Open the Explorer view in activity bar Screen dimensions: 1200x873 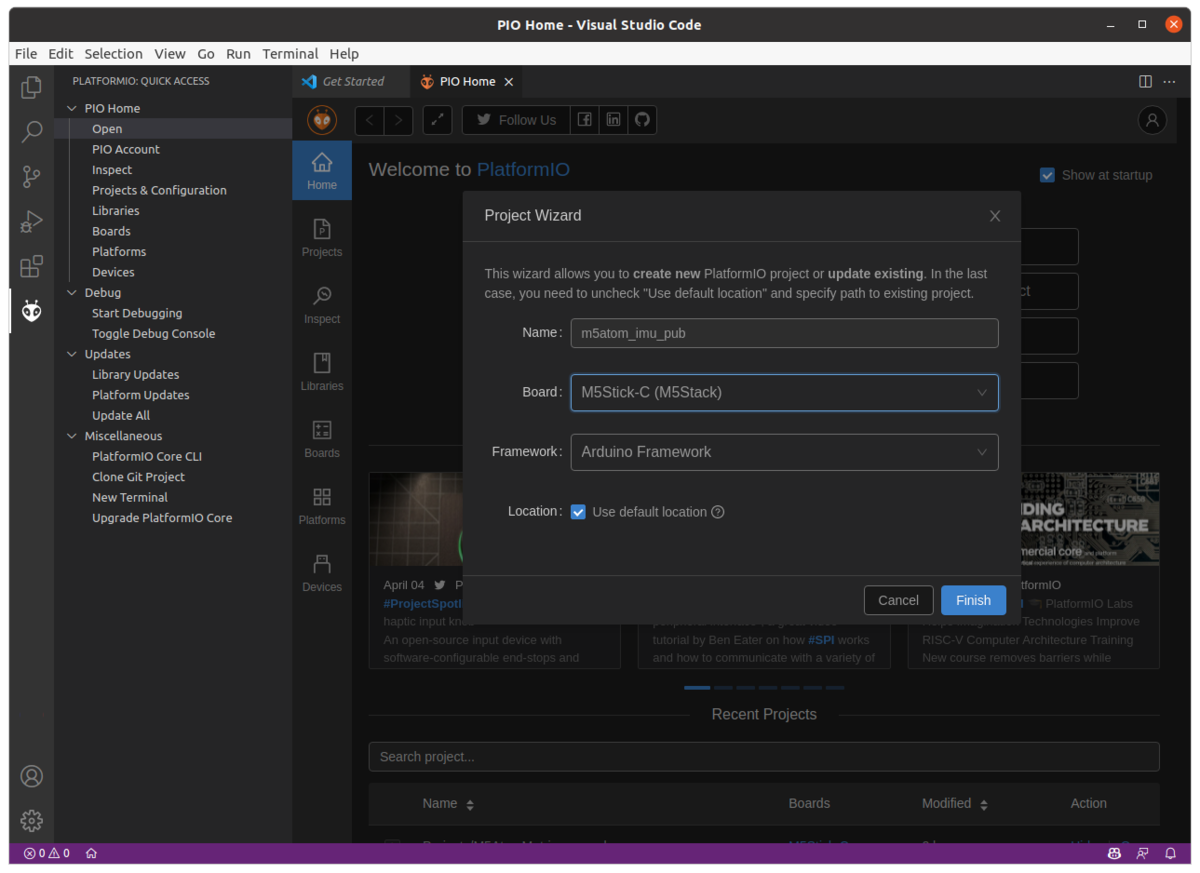32,87
